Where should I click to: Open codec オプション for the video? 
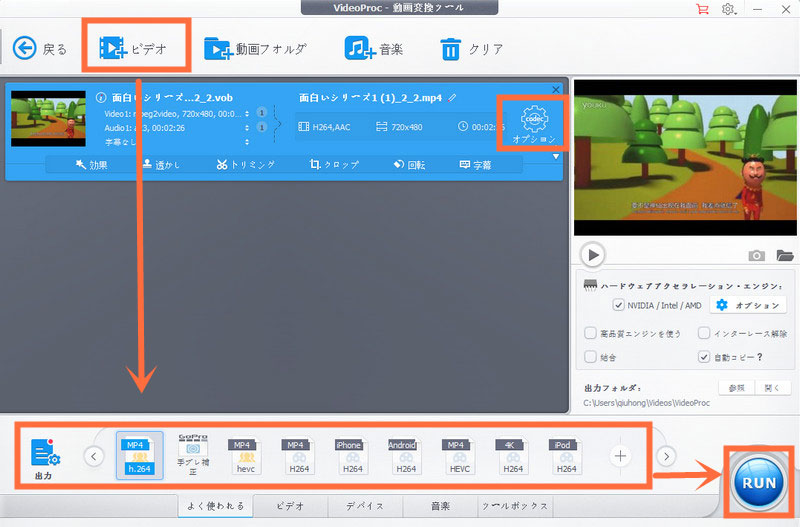click(x=534, y=124)
